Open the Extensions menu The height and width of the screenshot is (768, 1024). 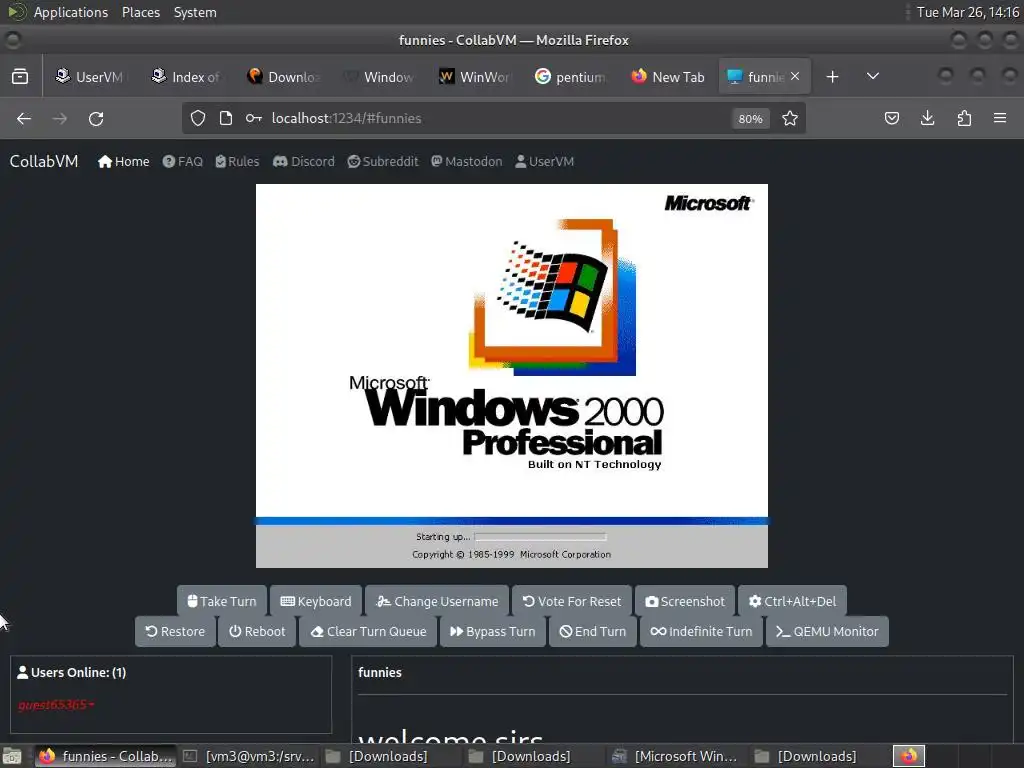pos(964,118)
